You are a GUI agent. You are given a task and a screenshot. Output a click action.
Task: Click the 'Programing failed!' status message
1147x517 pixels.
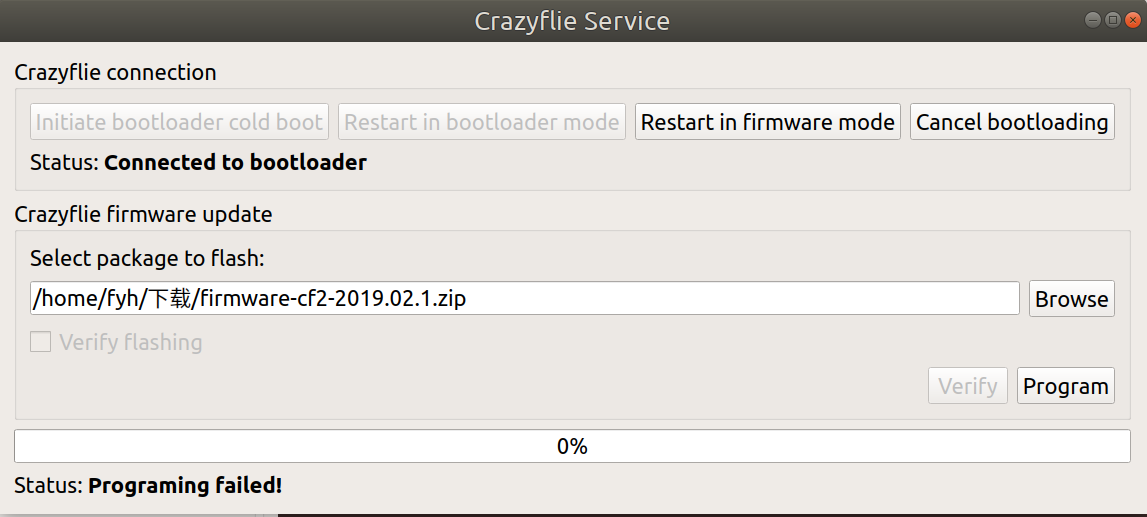[185, 486]
